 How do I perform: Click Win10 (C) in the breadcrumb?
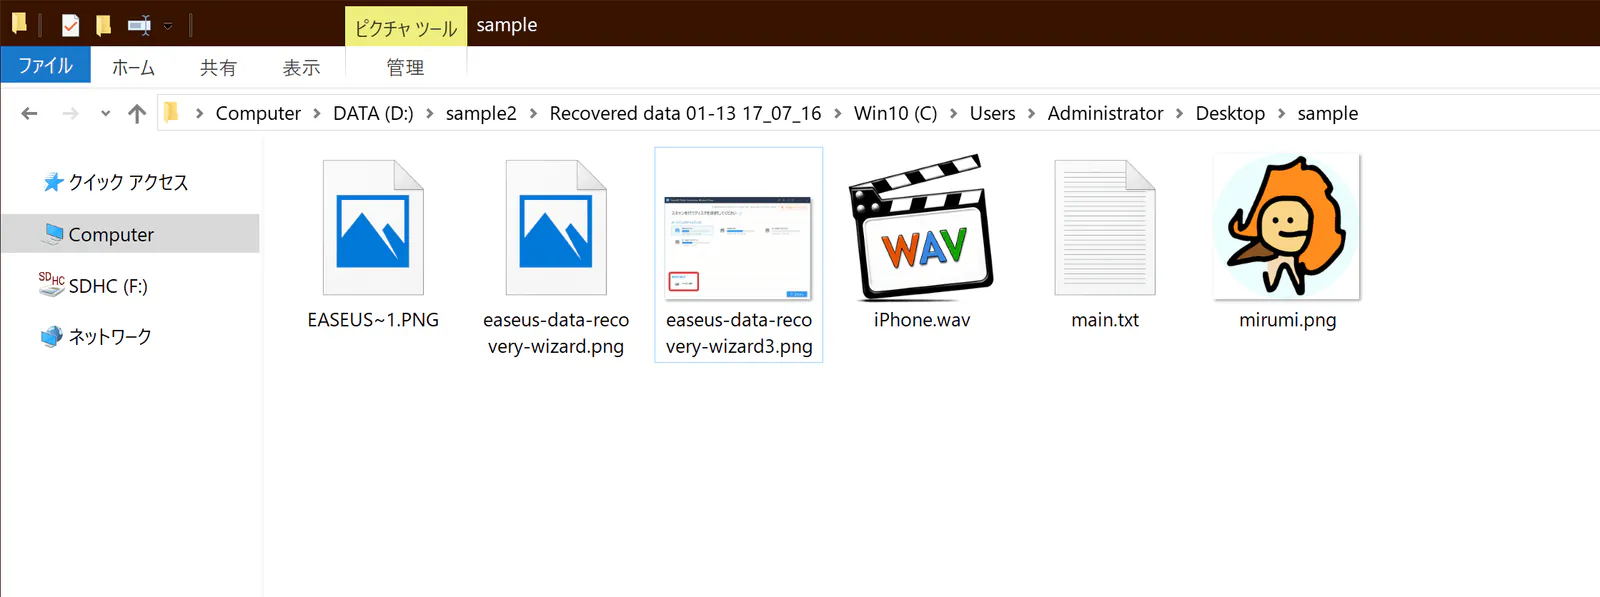895,113
